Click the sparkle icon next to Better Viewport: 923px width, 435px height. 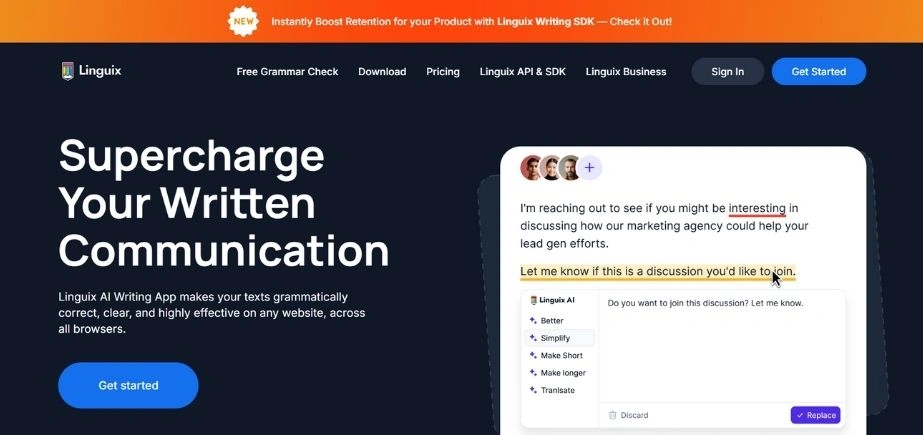click(x=533, y=321)
